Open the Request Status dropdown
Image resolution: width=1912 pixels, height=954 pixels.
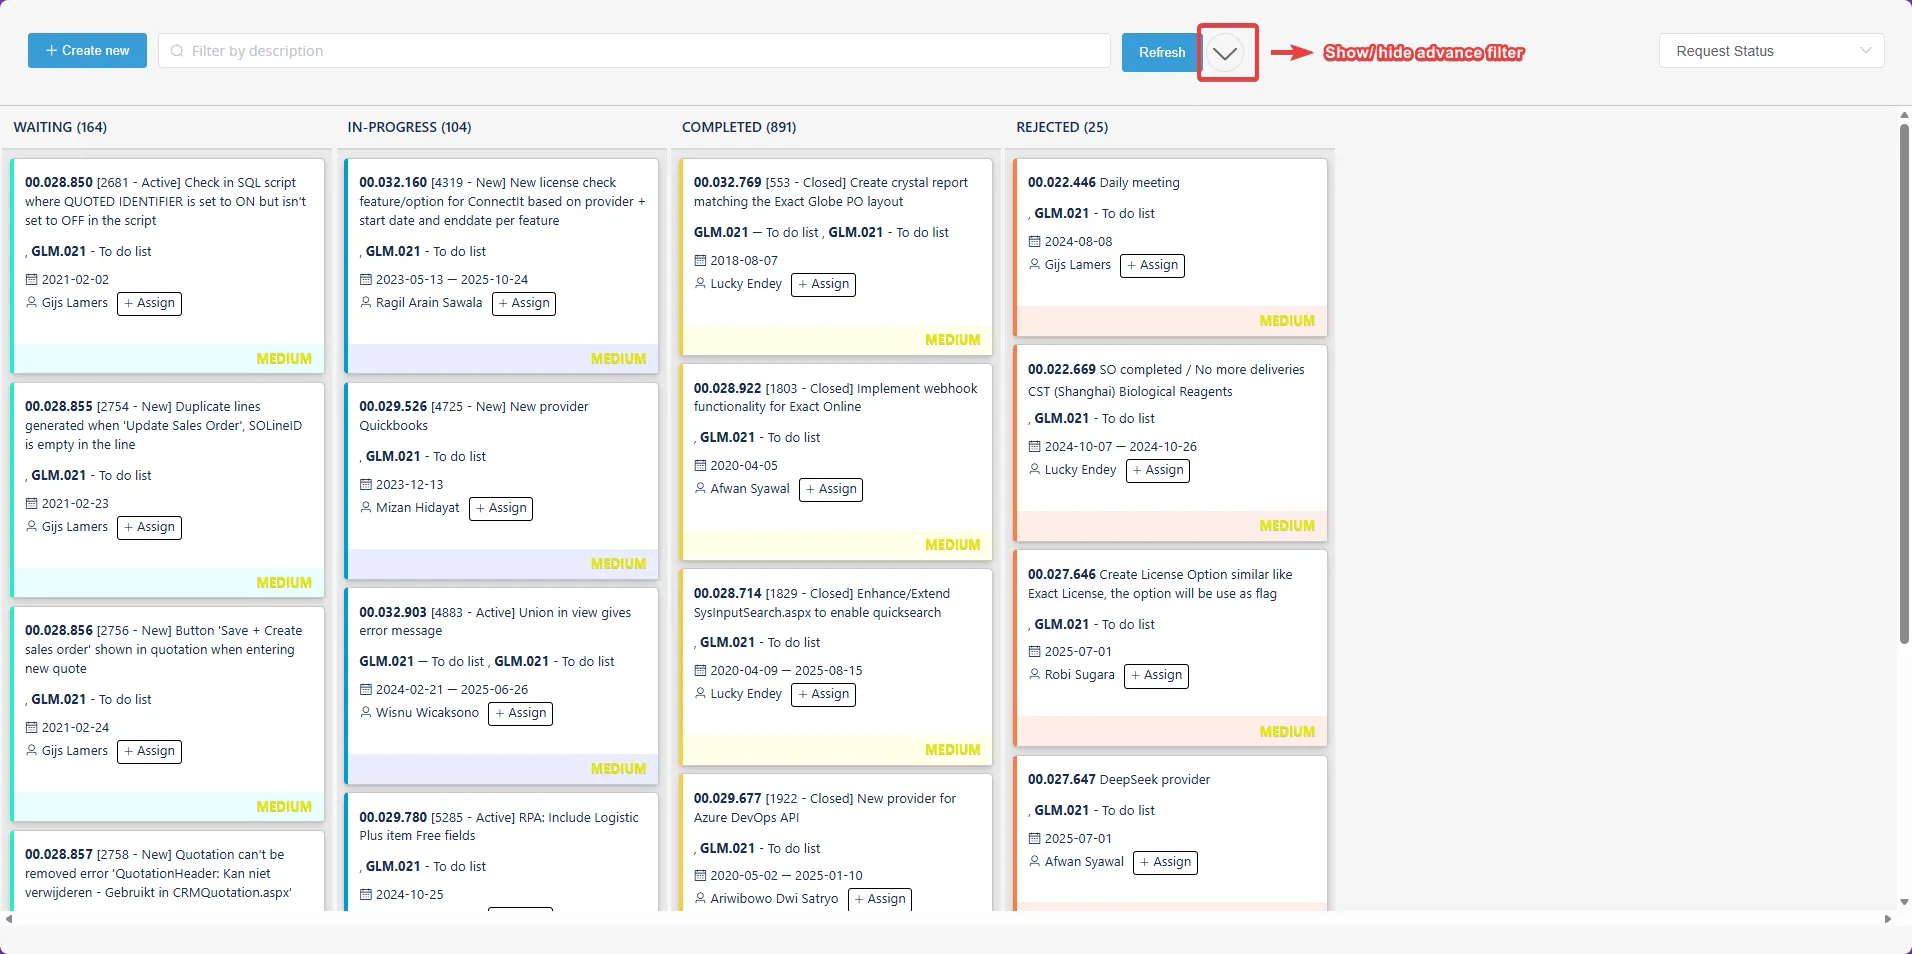1770,50
